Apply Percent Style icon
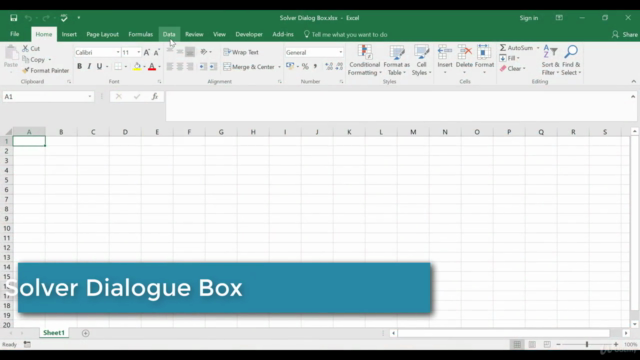Viewport: 640px width, 360px height. (305, 67)
